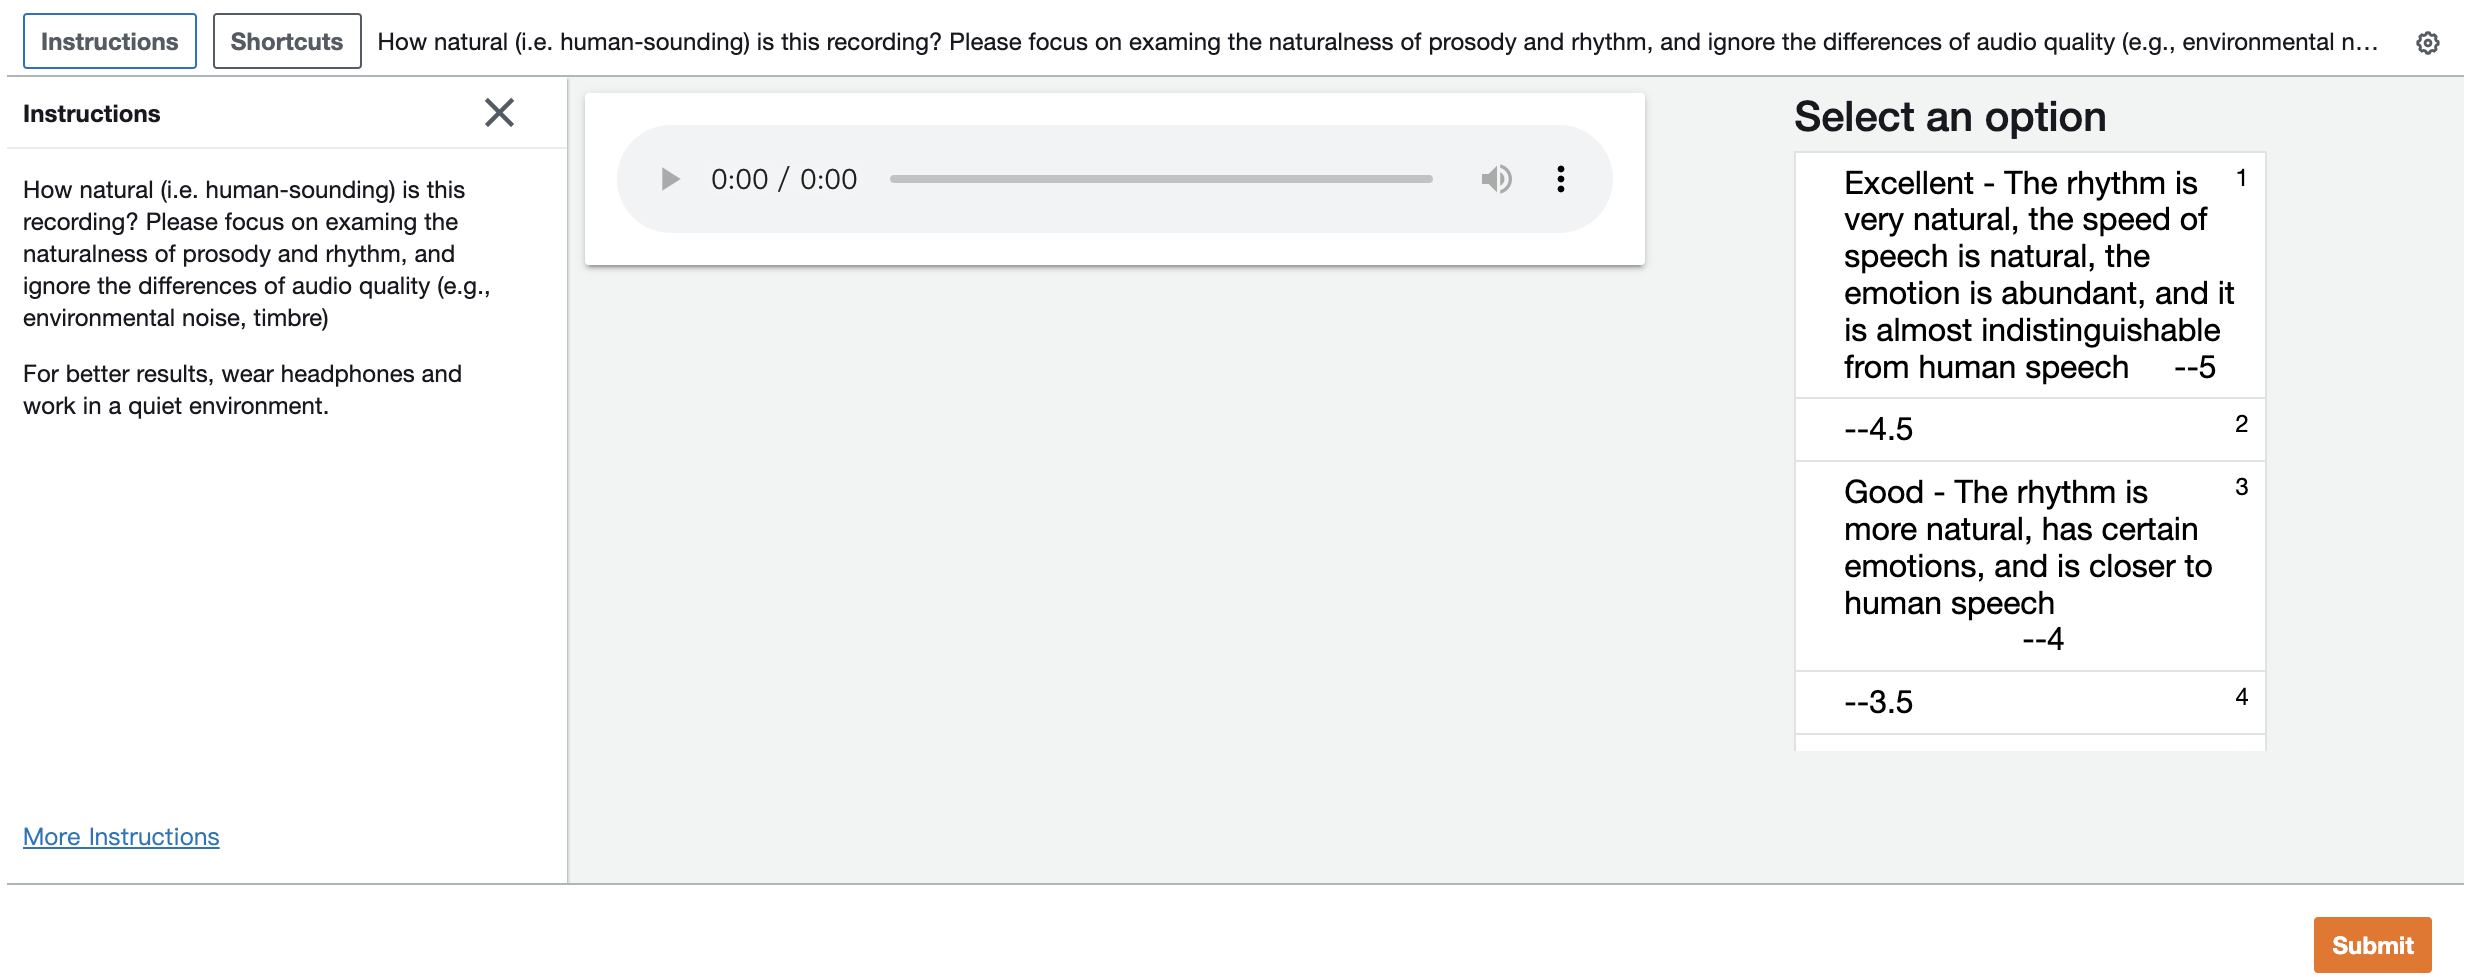
Task: Open audio player more options menu
Action: pos(1560,180)
